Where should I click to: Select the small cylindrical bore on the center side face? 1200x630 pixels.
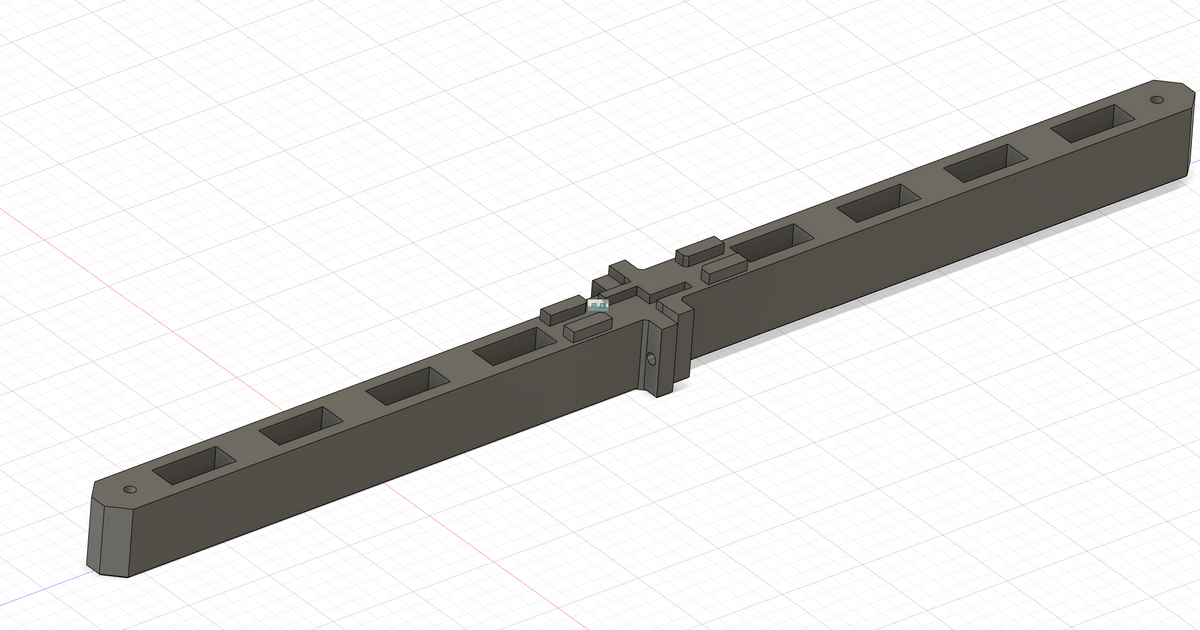pyautogui.click(x=652, y=357)
